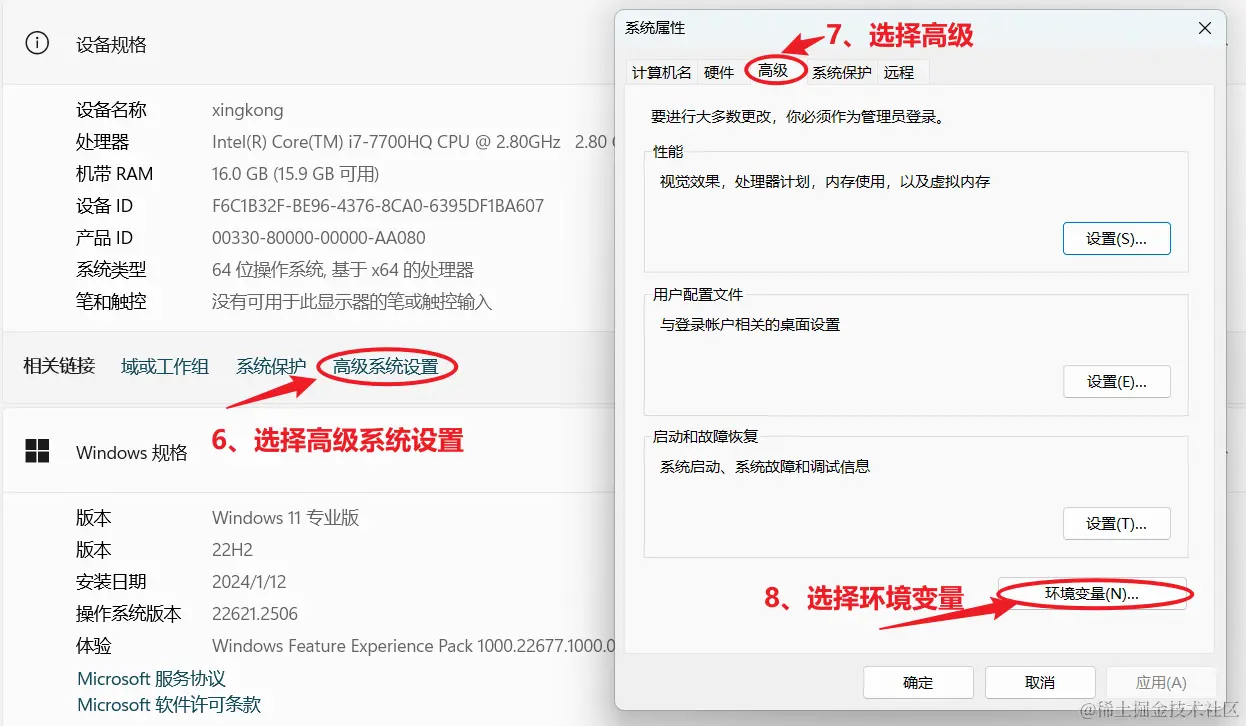Select the 高级 tab

point(773,71)
